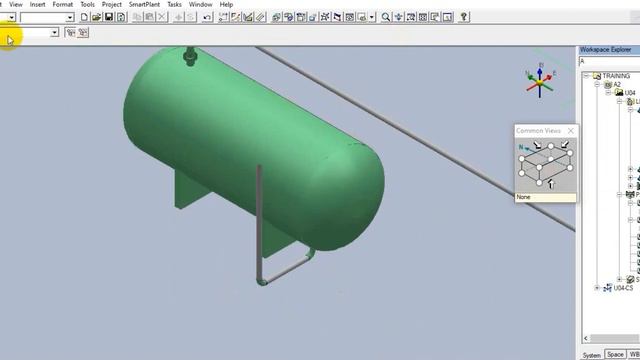Click the Workspace Explorer filter input field
Image resolution: width=640 pixels, height=360 pixels.
coord(609,61)
